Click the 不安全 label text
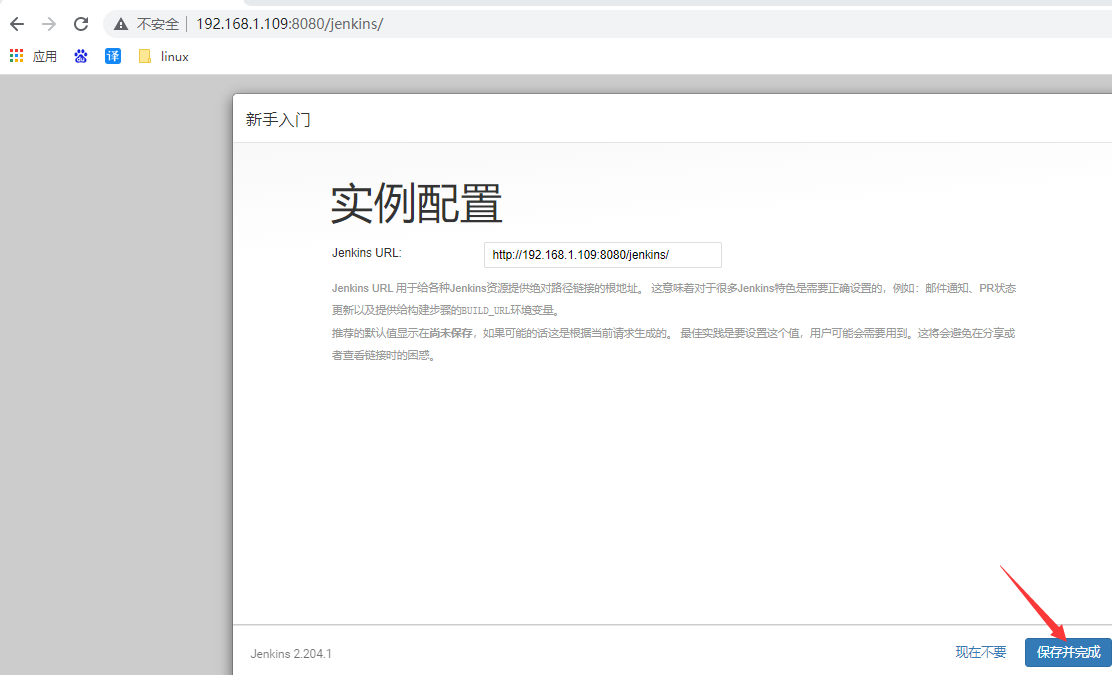This screenshot has width=1112, height=675. (157, 24)
